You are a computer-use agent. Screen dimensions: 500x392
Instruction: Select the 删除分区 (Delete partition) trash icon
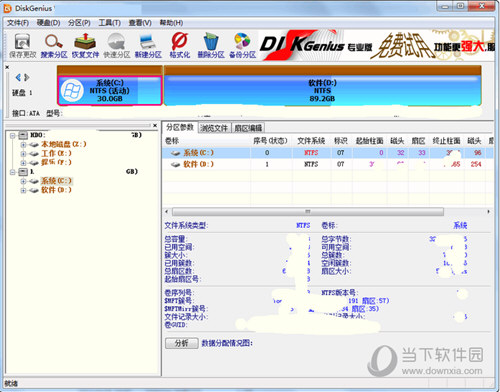[211, 46]
